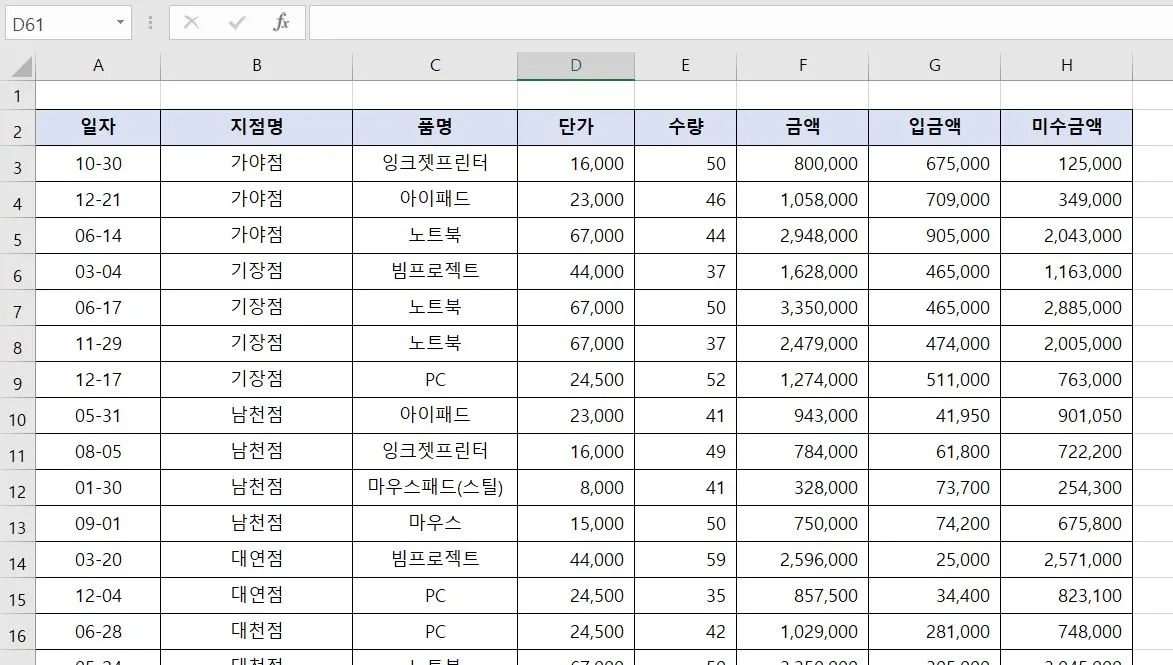
Task: Click the 입금액 header cell
Action: [934, 128]
